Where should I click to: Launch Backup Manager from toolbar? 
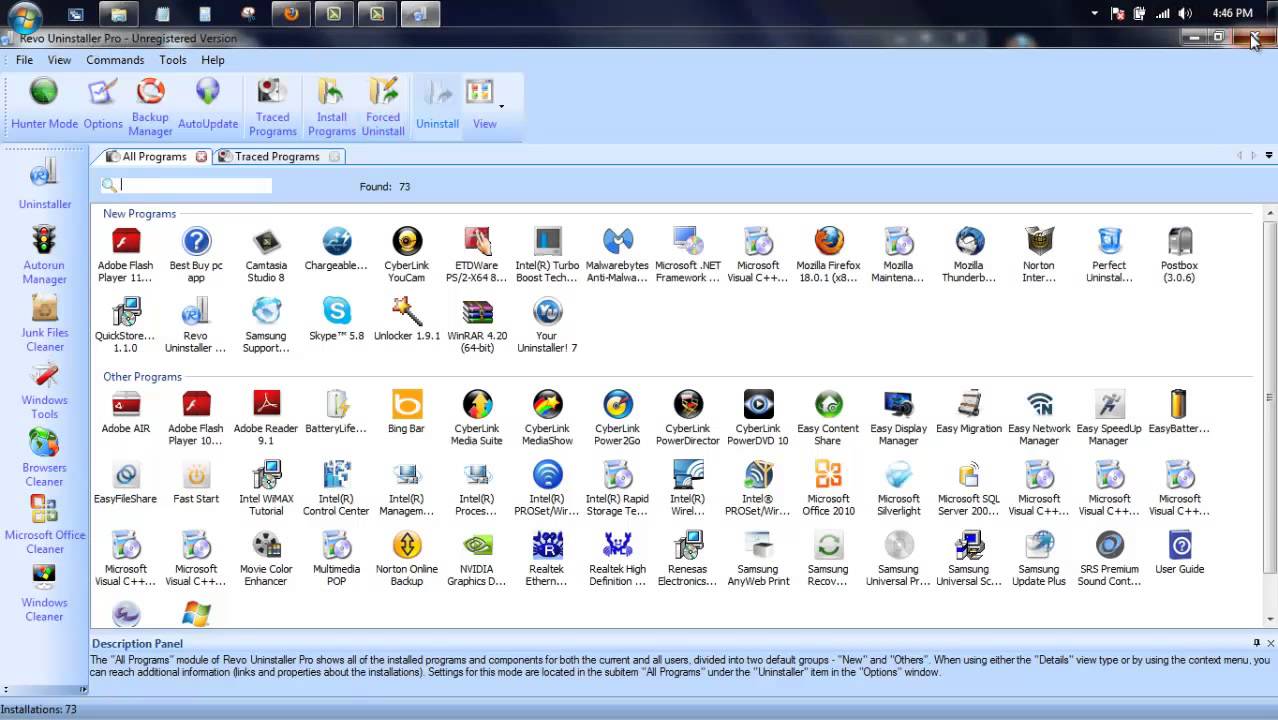coord(151,107)
